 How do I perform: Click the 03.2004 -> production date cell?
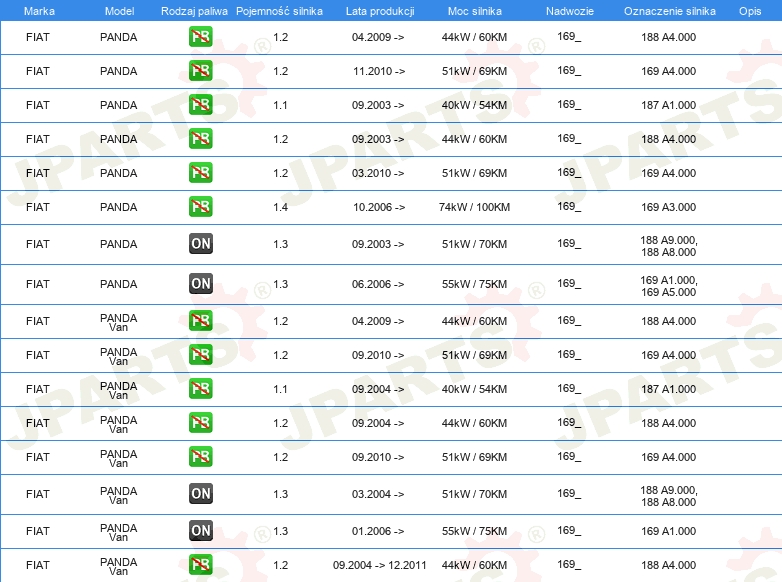[378, 494]
